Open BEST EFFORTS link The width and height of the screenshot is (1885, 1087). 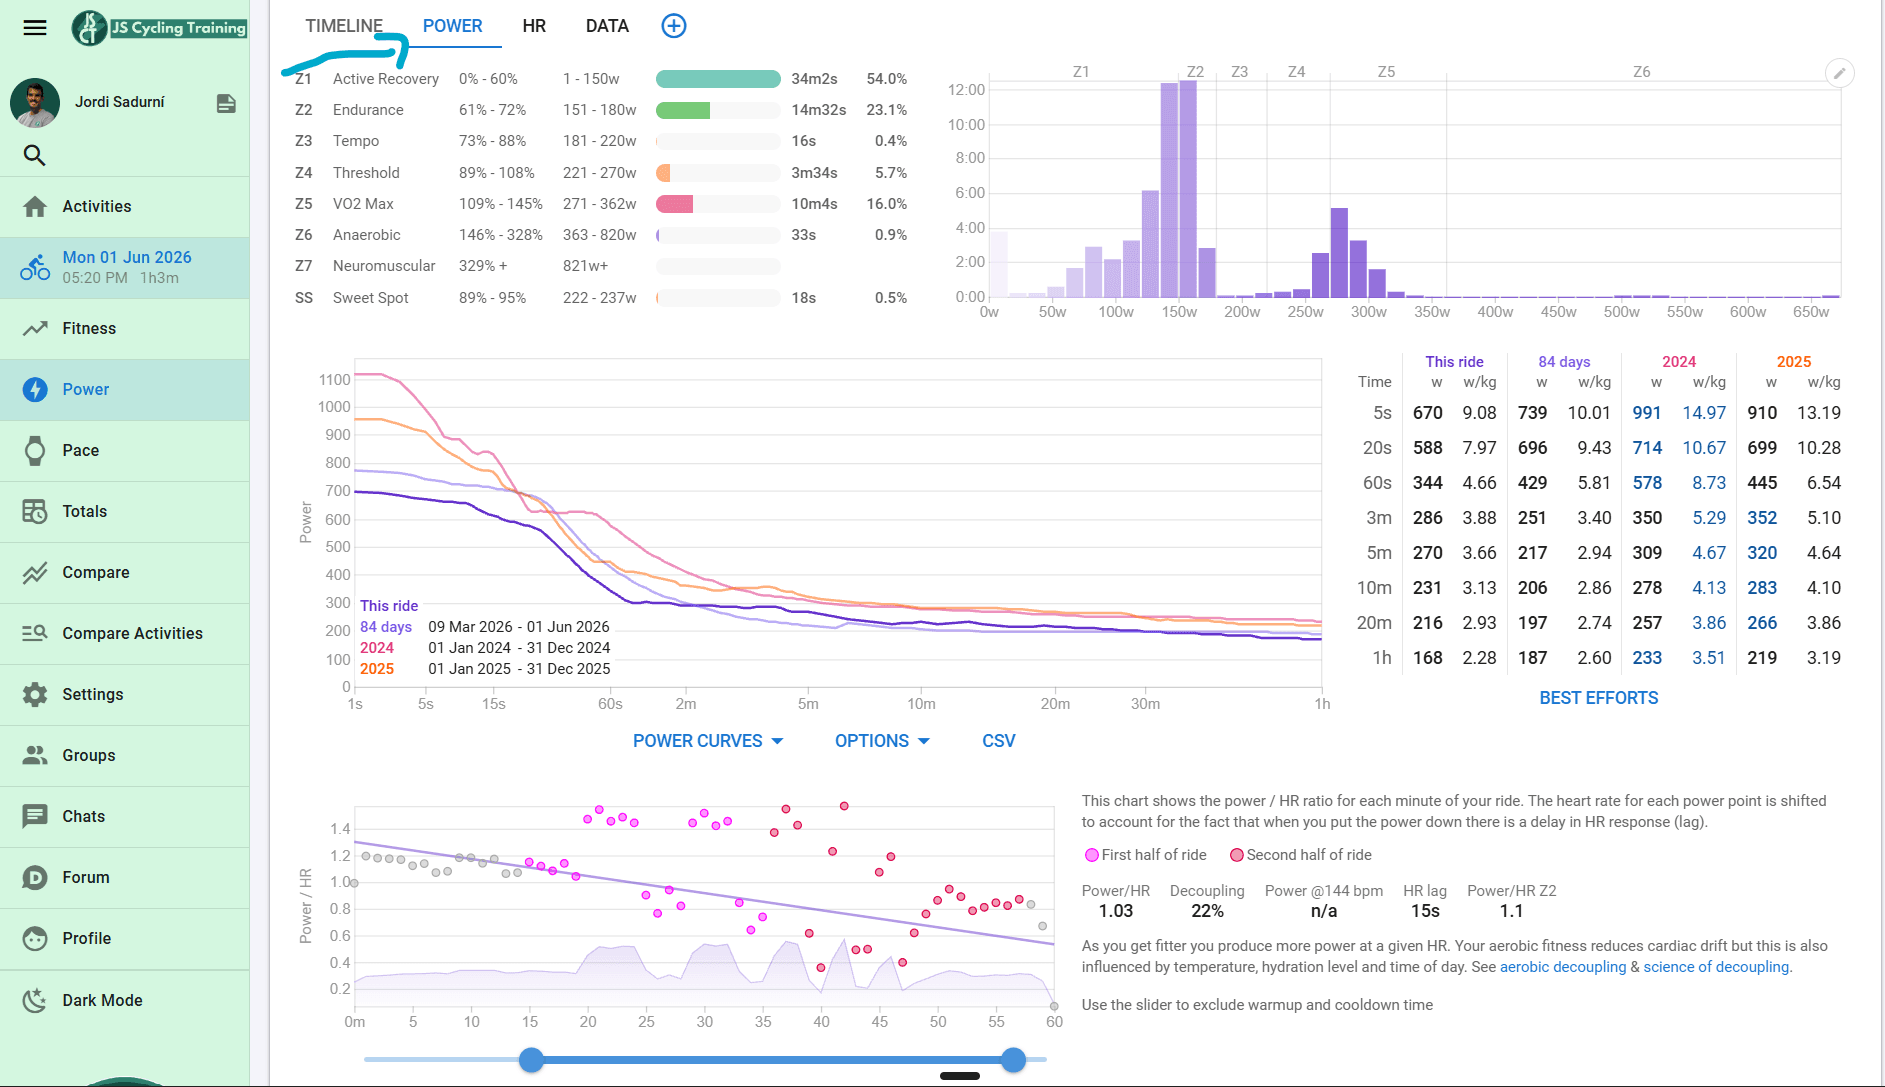1598,698
